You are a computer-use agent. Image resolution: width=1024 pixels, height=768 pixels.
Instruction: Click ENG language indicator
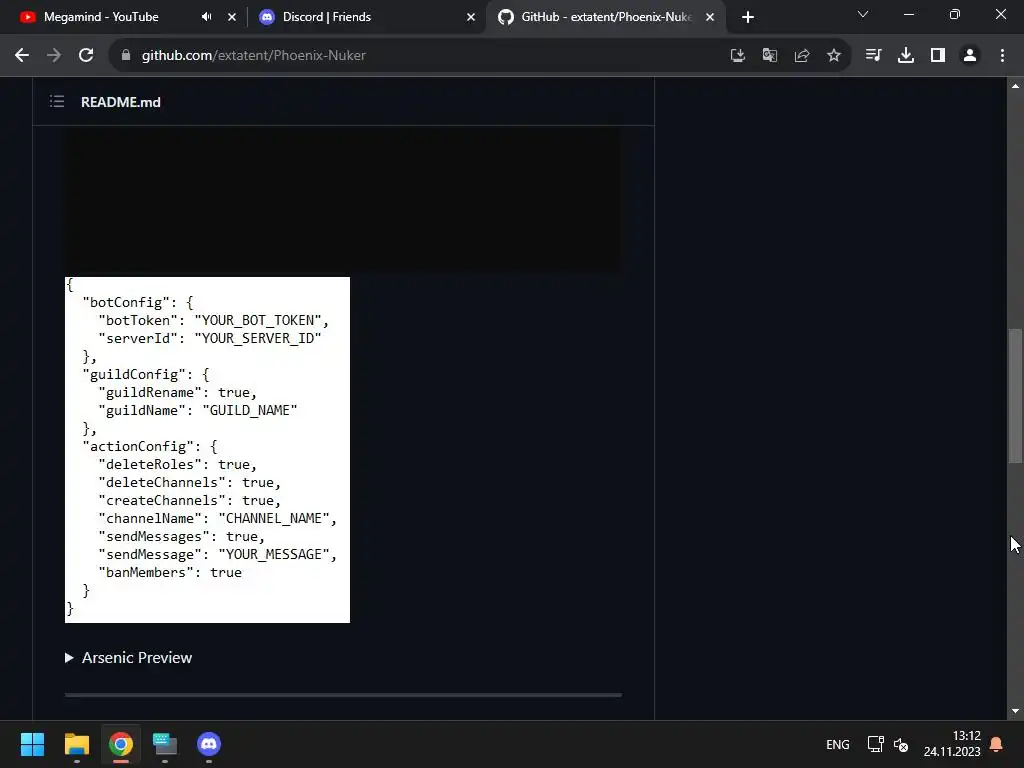coord(838,744)
